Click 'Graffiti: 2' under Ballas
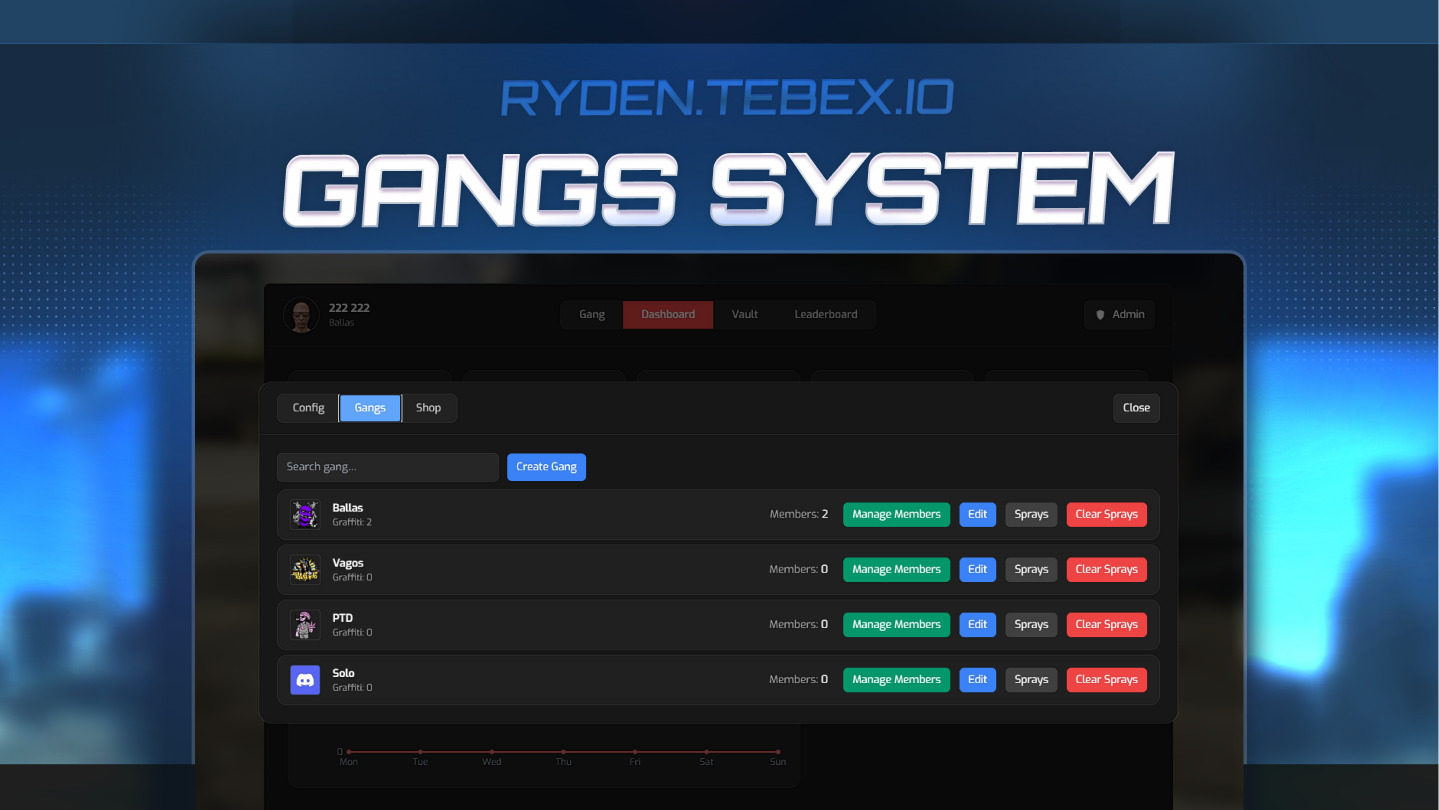Screen dimensions: 1439x810 (352, 523)
